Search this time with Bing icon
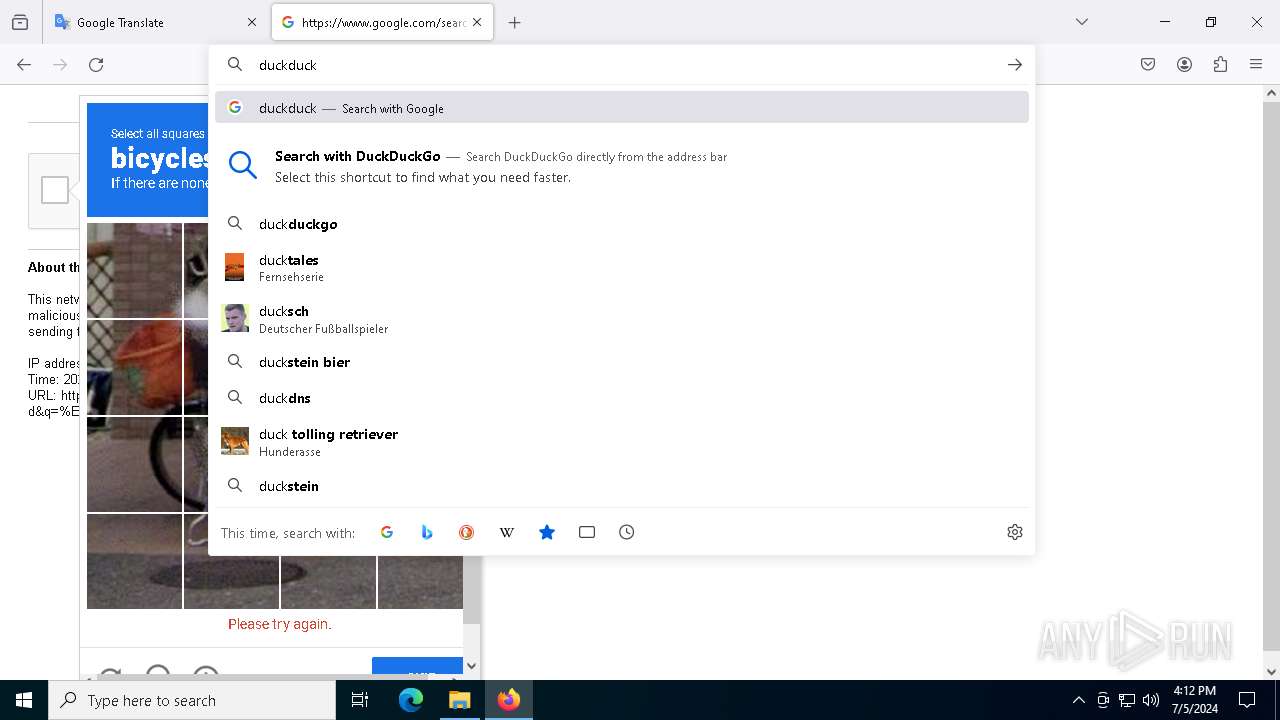This screenshot has width=1280, height=720. click(427, 532)
